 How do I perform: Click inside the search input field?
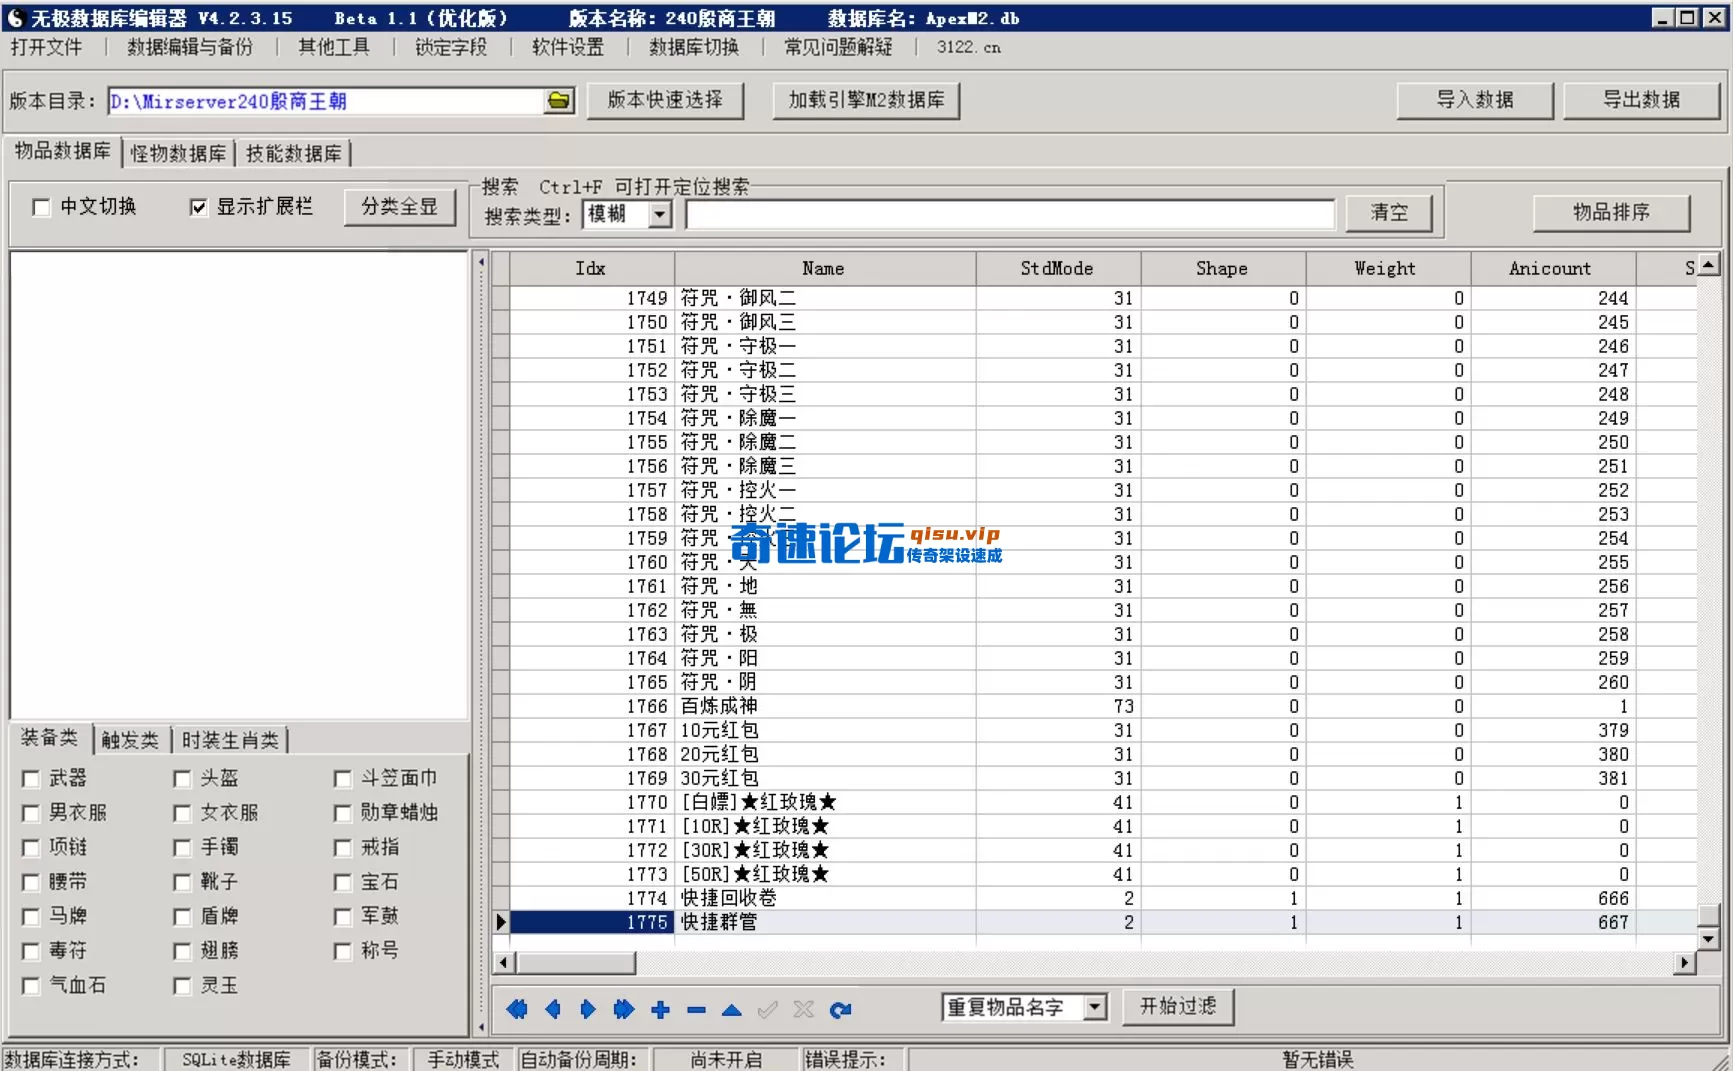click(x=1009, y=214)
